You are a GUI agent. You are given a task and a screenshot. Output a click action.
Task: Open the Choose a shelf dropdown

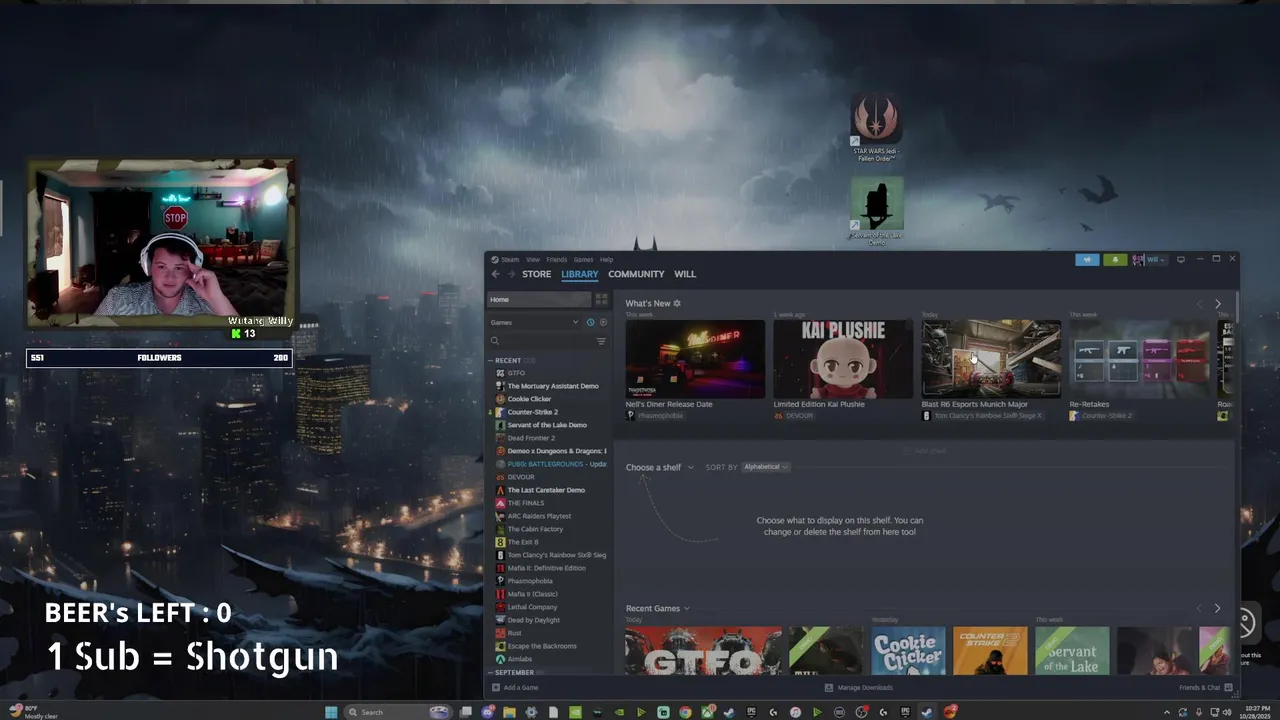coord(659,467)
